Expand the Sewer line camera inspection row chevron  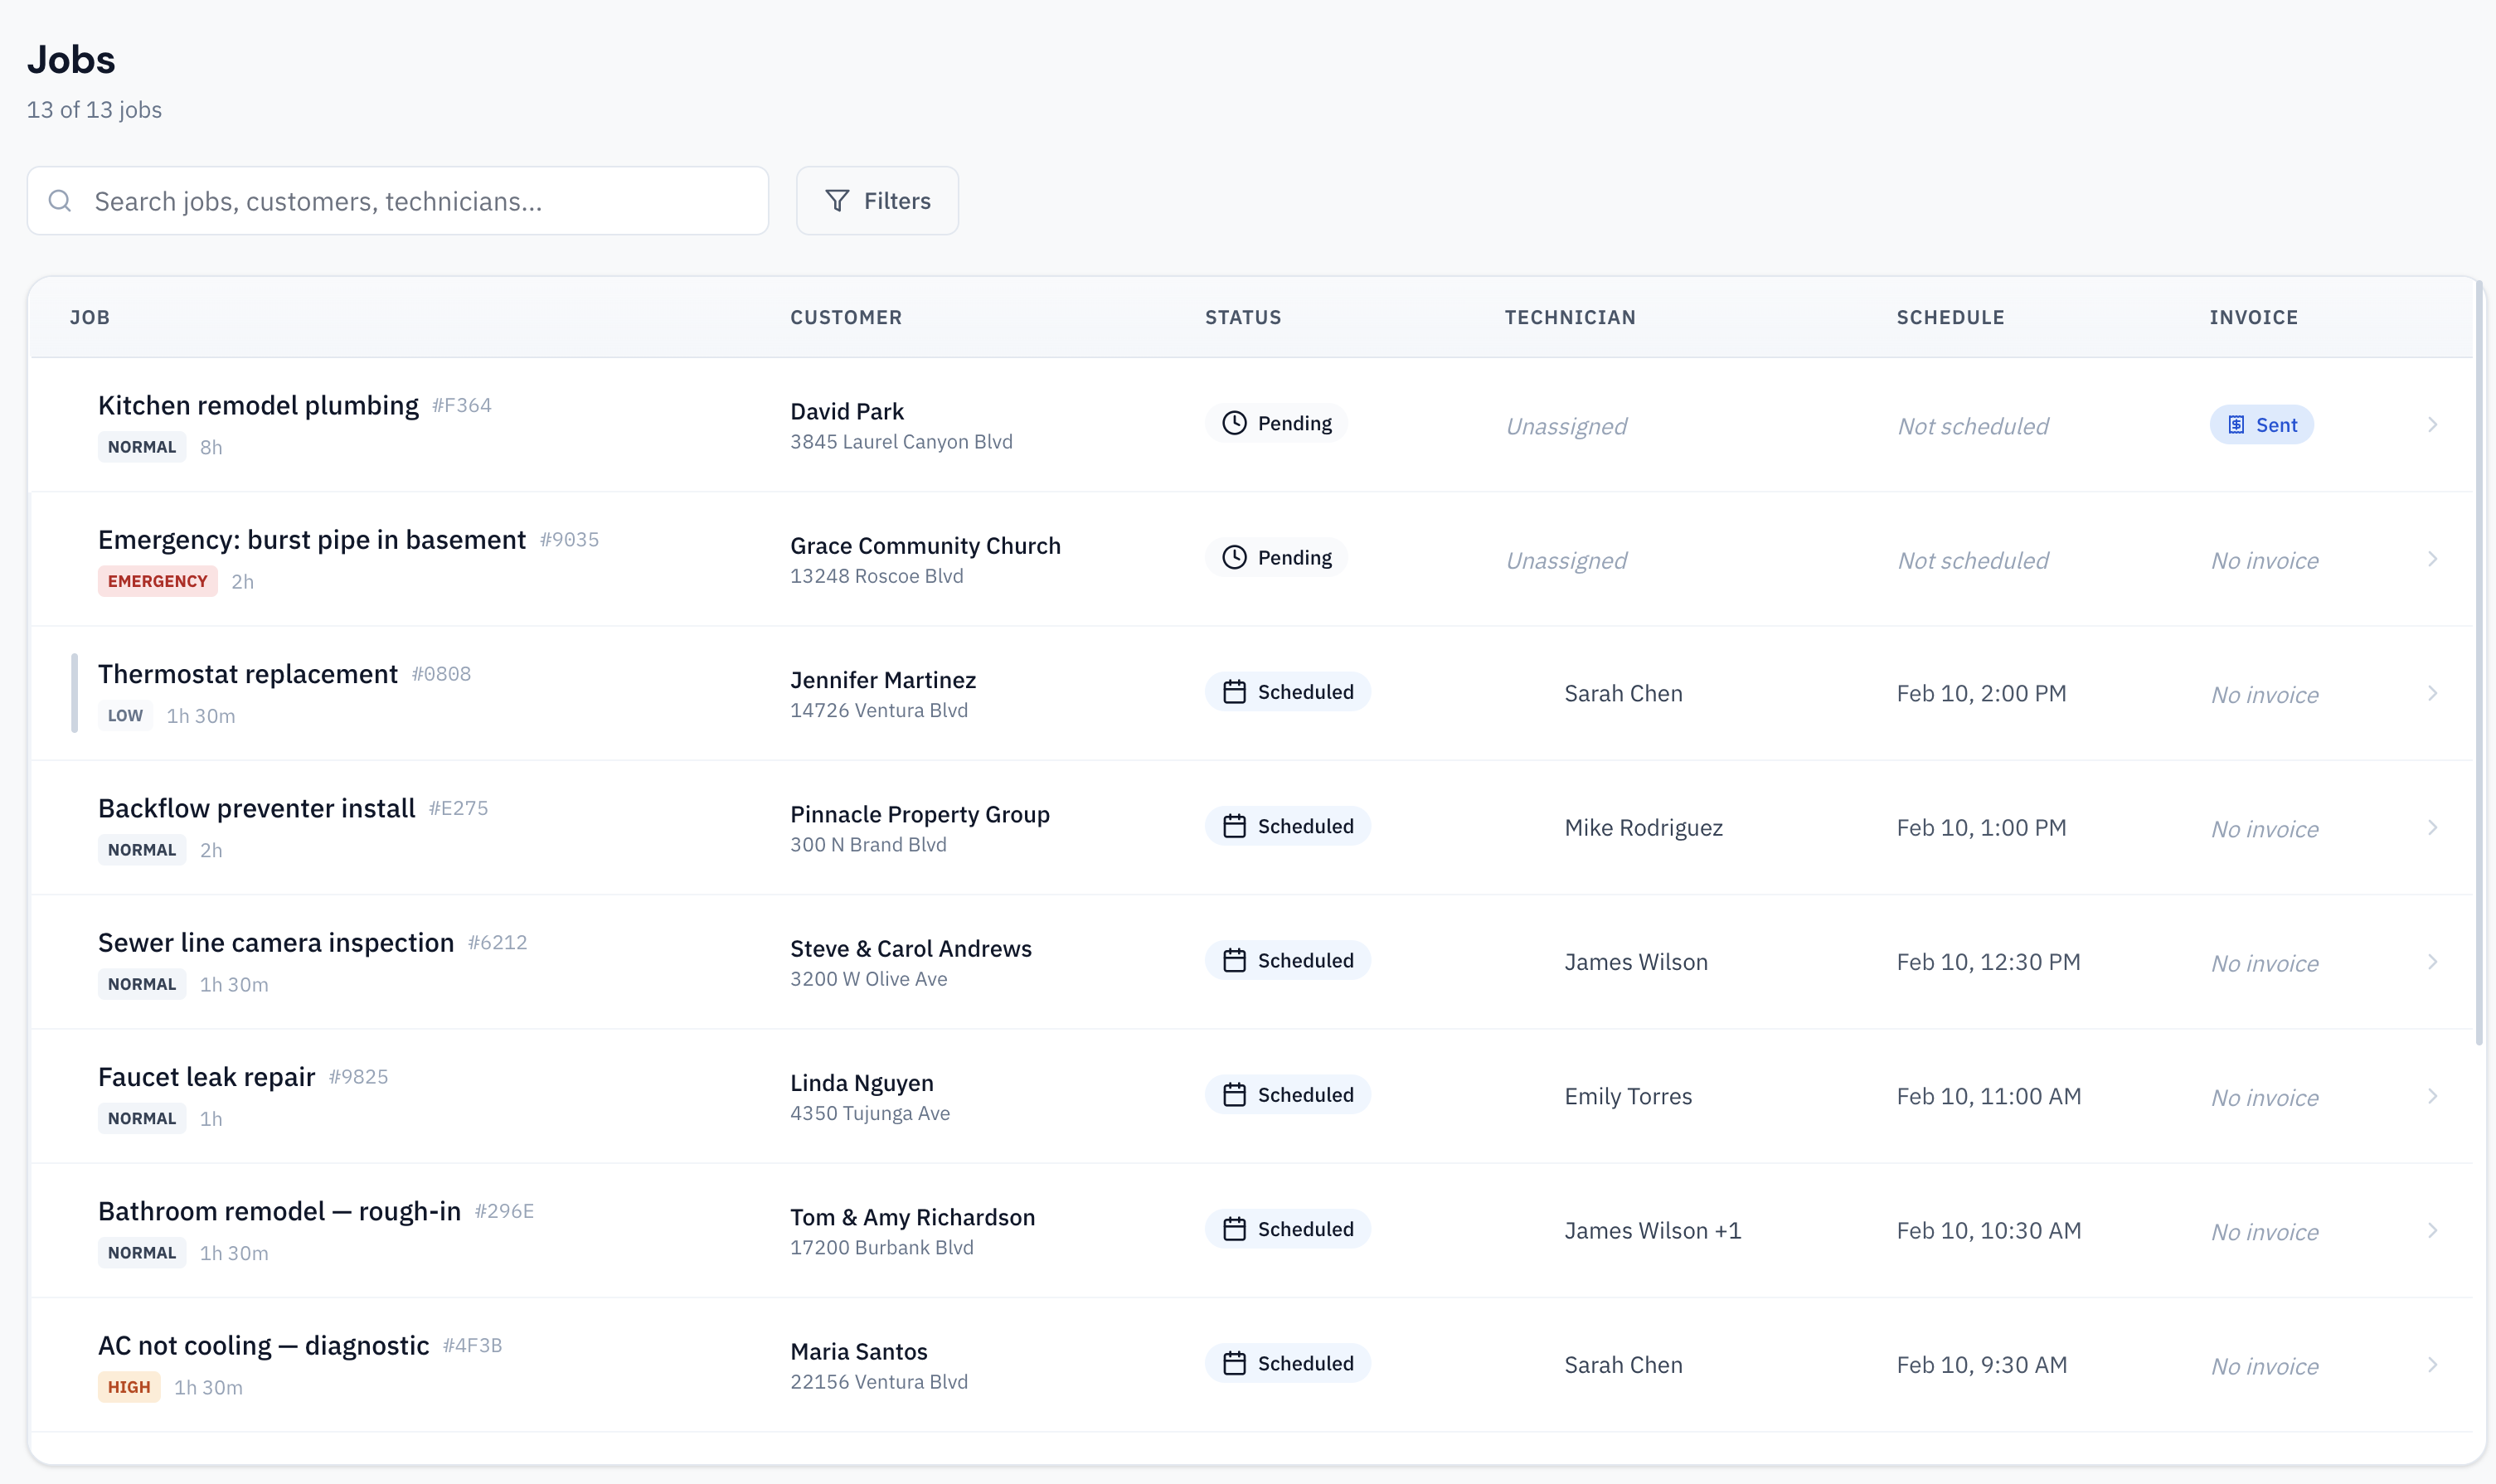point(2432,962)
